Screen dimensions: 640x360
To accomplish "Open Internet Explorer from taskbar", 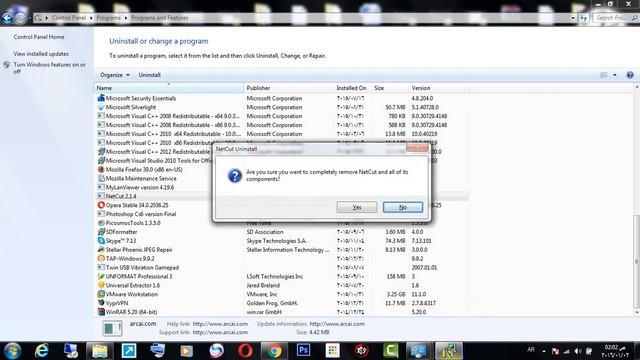I will pos(42,351).
